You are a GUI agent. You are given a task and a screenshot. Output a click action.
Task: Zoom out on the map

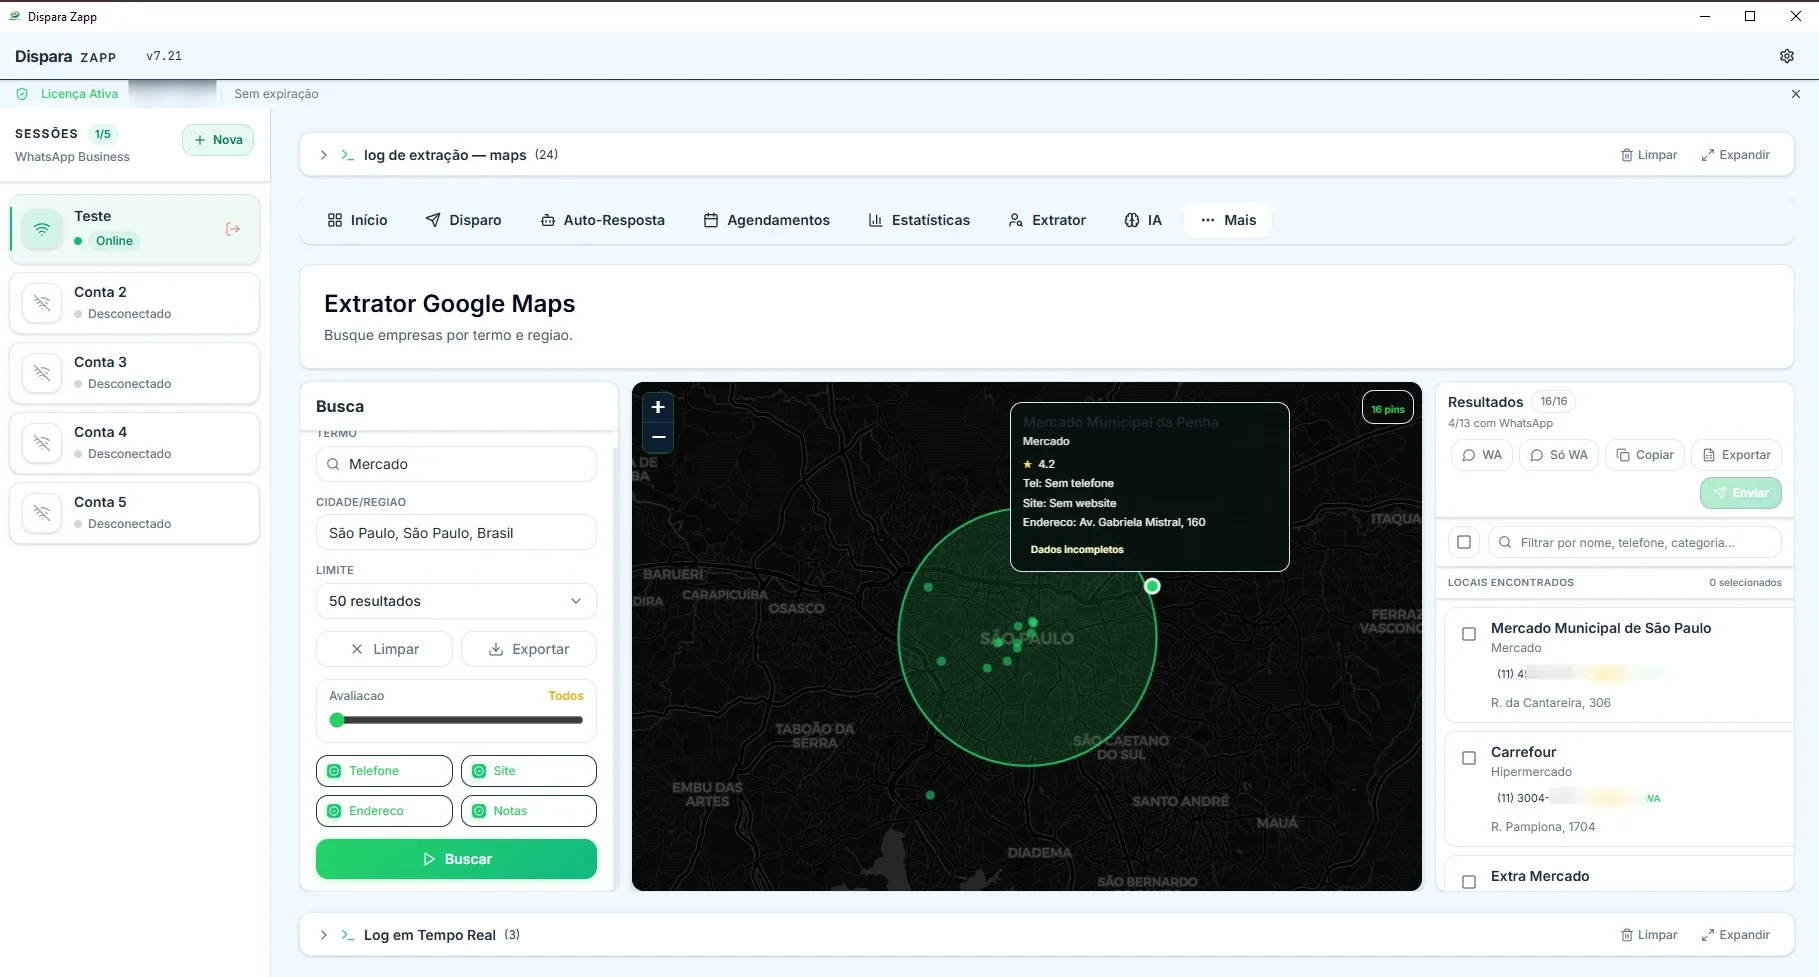(658, 437)
